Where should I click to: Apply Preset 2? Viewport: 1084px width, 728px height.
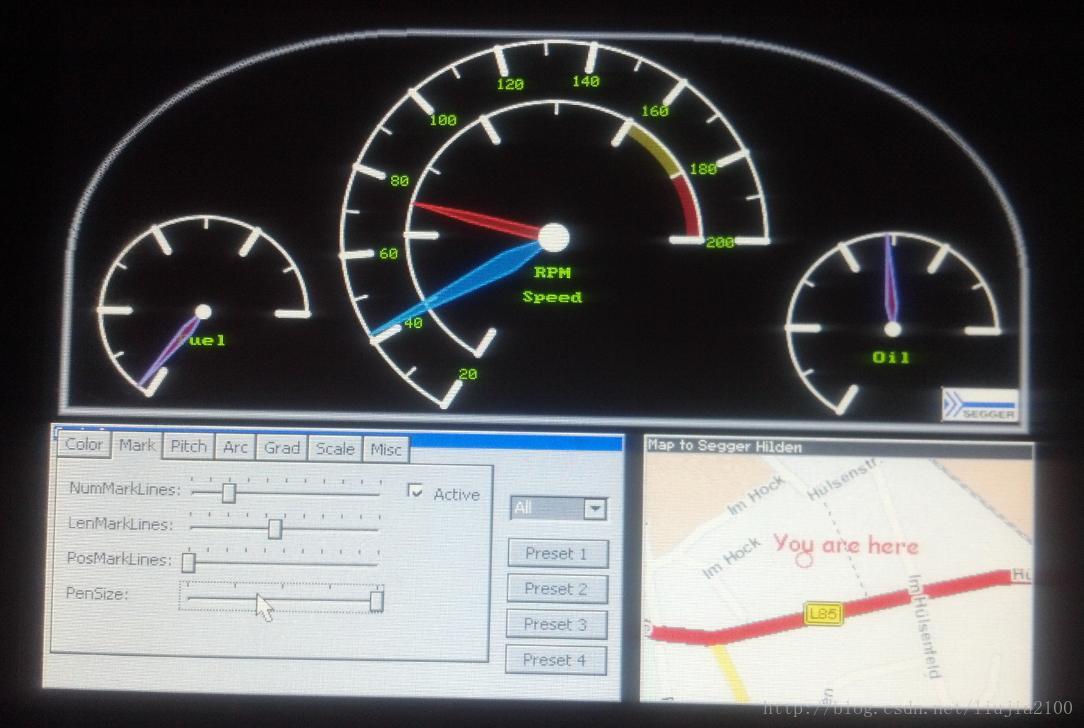[557, 589]
